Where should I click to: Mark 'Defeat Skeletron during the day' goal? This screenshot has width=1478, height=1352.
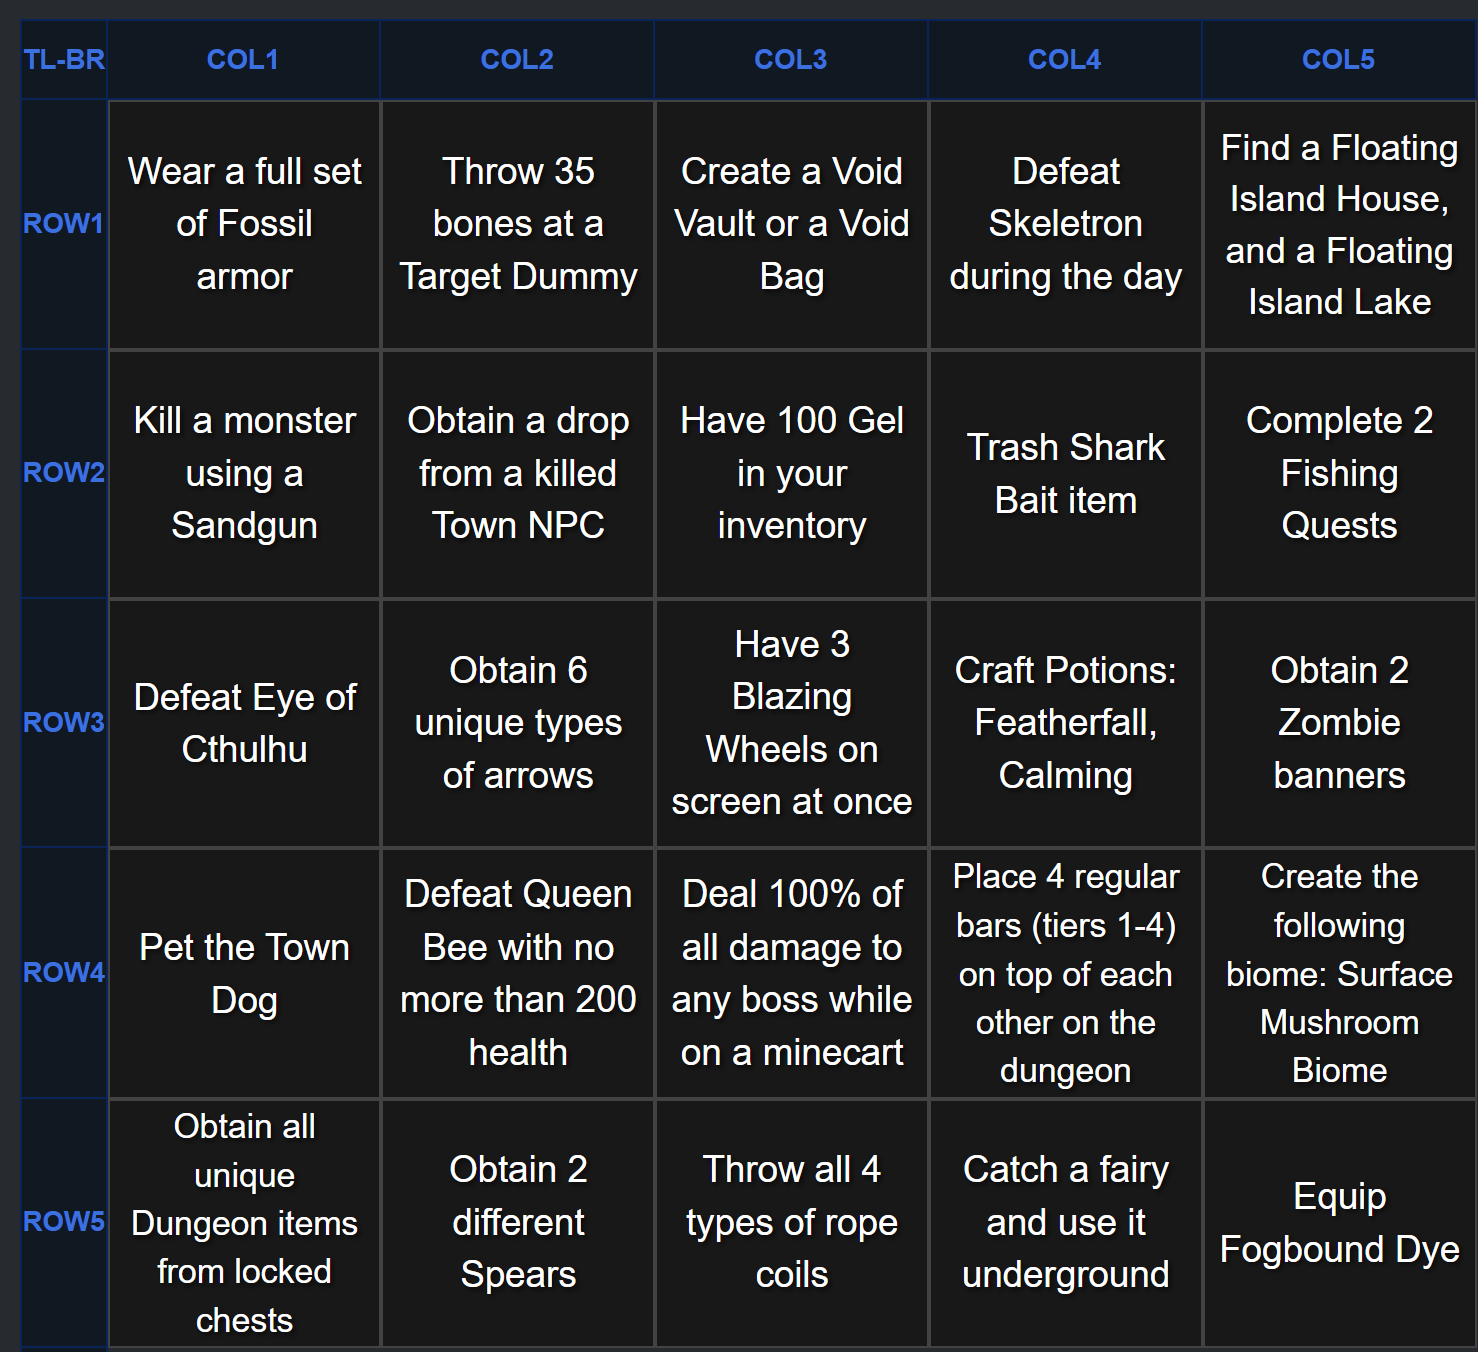tap(1066, 224)
